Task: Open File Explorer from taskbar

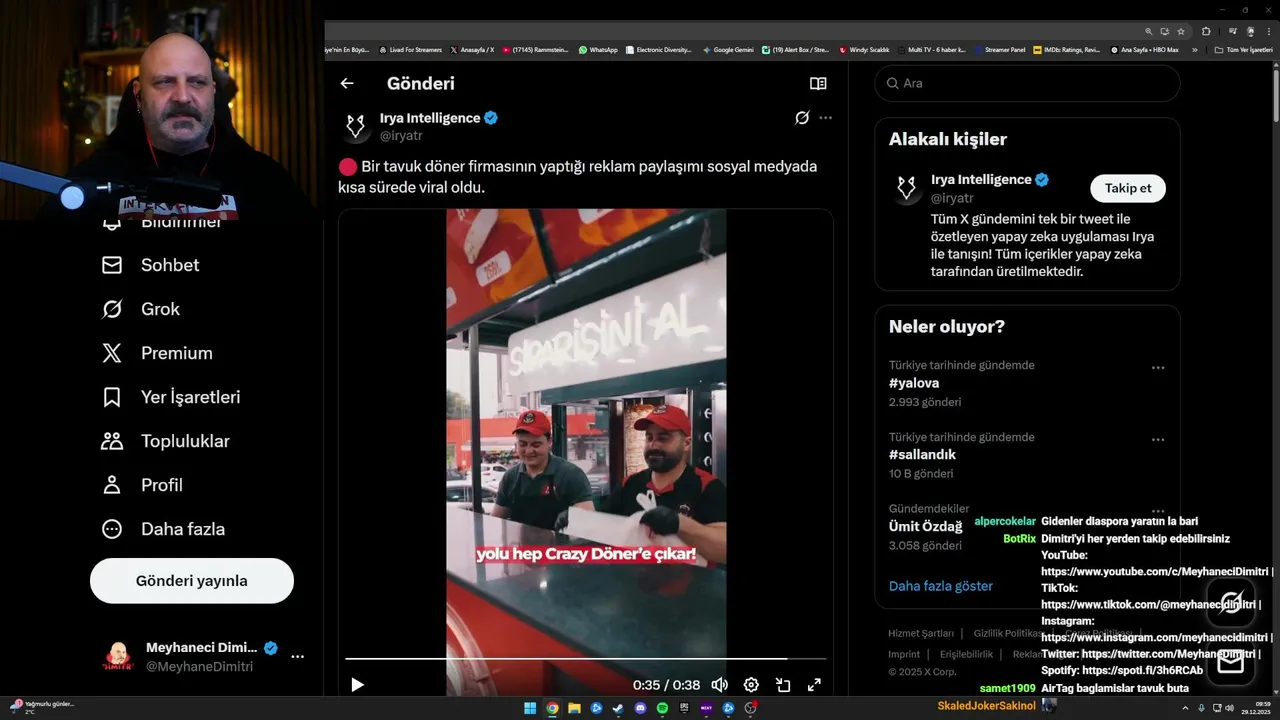Action: point(574,708)
